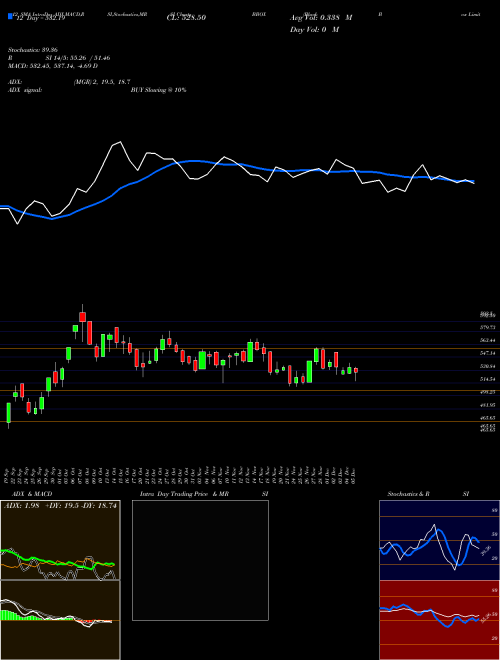Click the Intra Day Trading Price & MR title

tap(184, 494)
